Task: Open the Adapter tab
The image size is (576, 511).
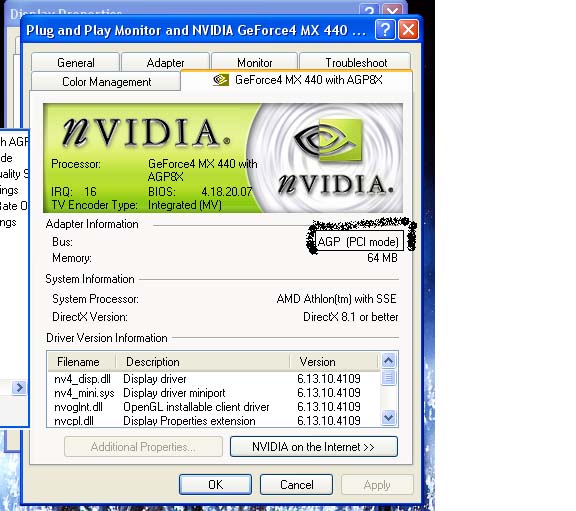Action: [165, 62]
